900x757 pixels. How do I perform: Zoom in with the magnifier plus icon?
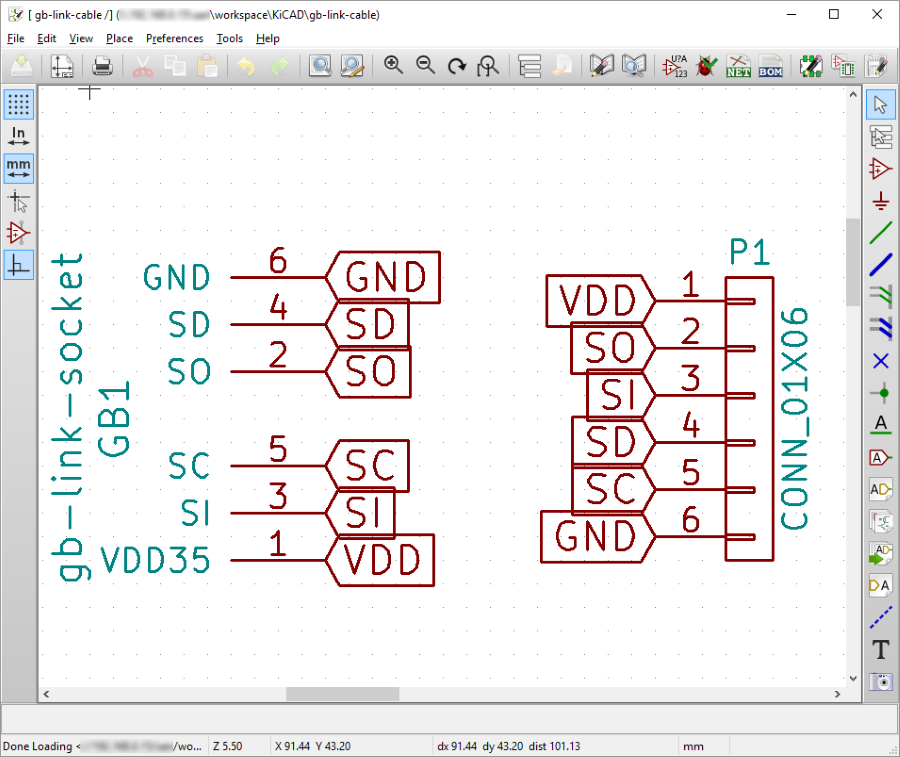393,66
